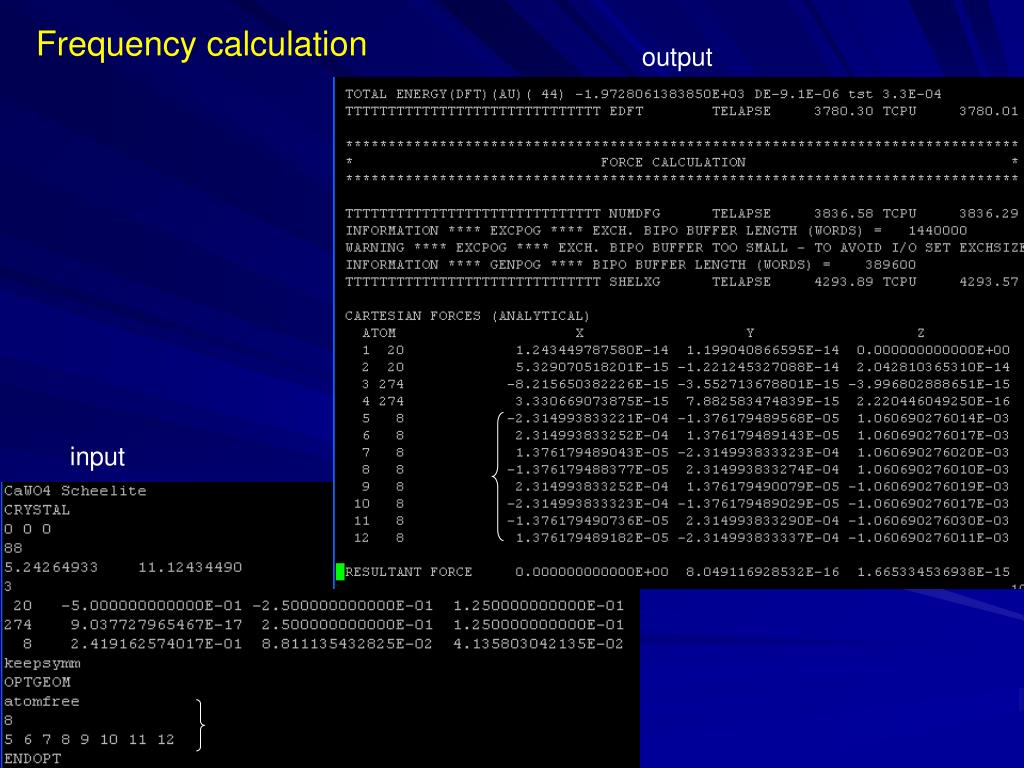
Task: Select the 'output' label above terminal
Action: pos(677,58)
